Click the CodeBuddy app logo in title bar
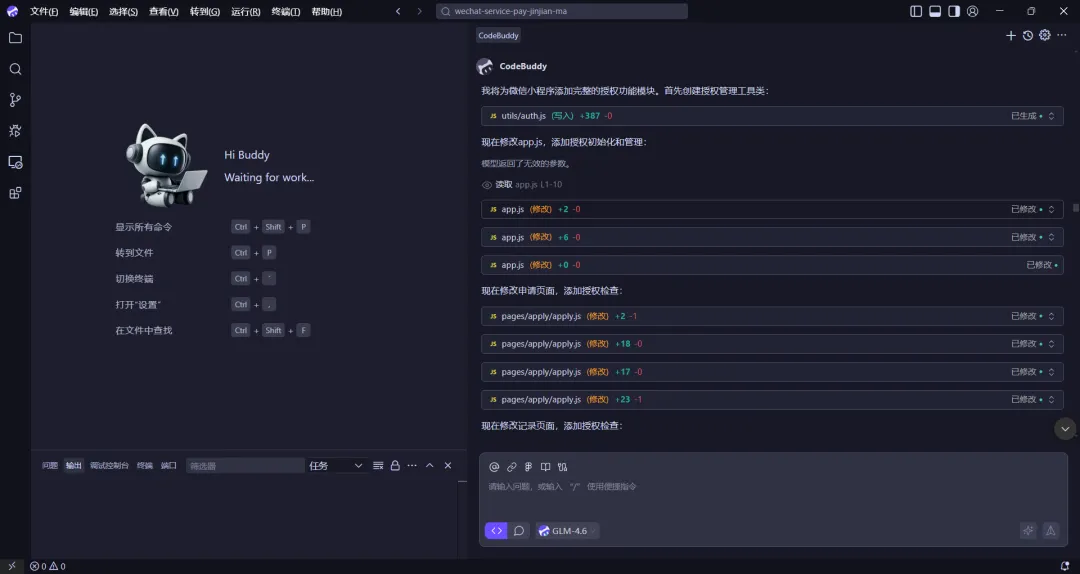This screenshot has width=1080, height=574. [12, 11]
